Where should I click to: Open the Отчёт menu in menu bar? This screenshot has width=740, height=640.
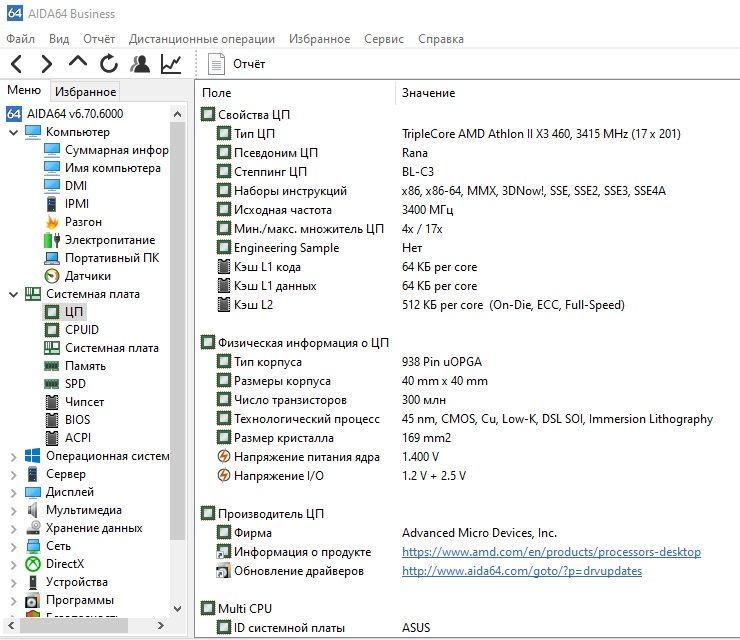pyautogui.click(x=99, y=39)
